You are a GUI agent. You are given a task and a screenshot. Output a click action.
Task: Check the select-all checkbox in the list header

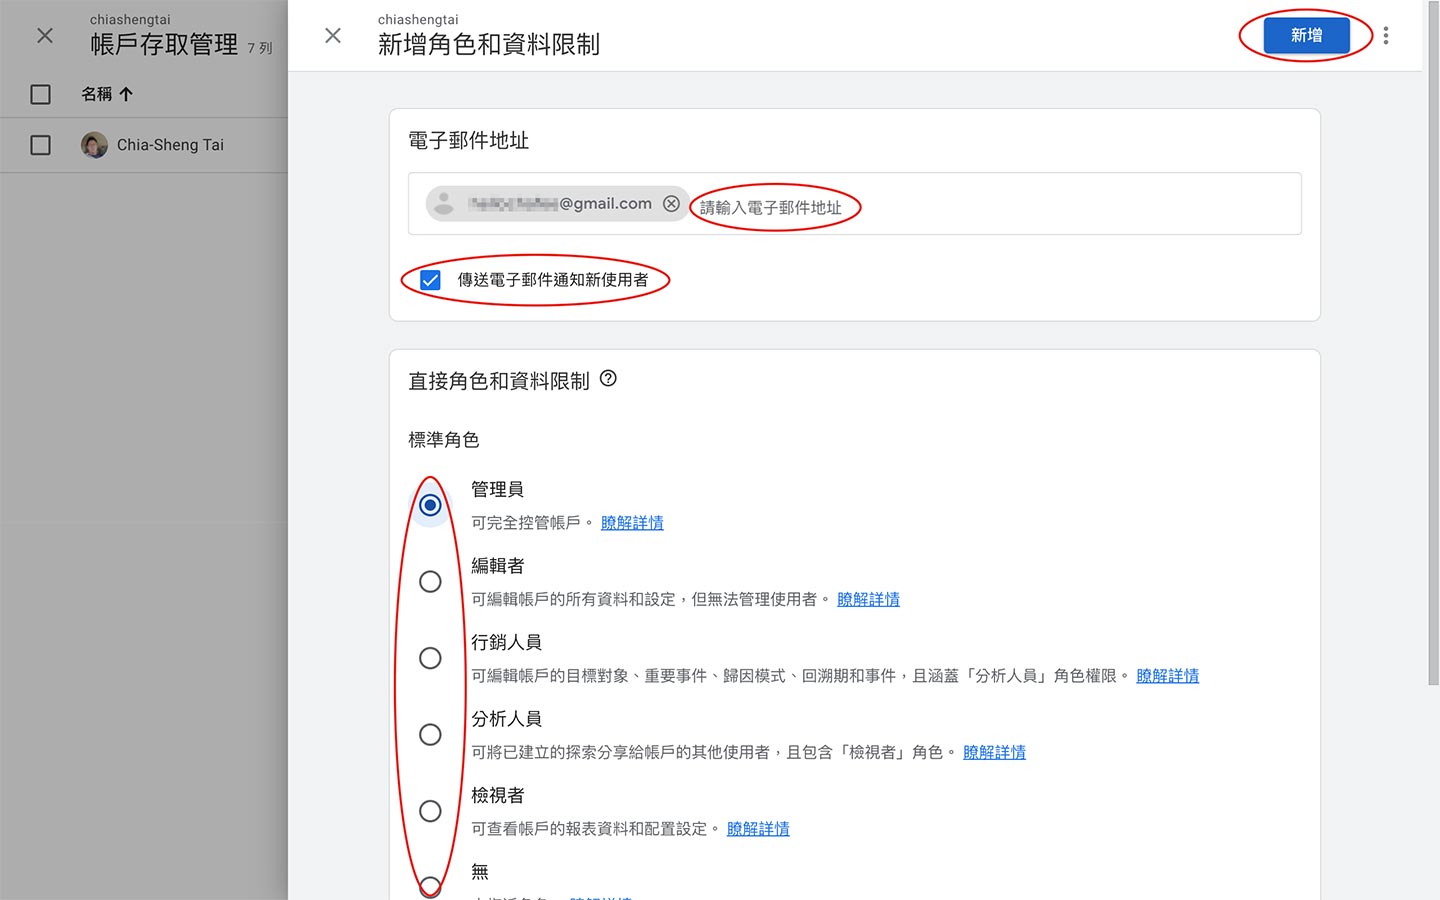pyautogui.click(x=40, y=93)
